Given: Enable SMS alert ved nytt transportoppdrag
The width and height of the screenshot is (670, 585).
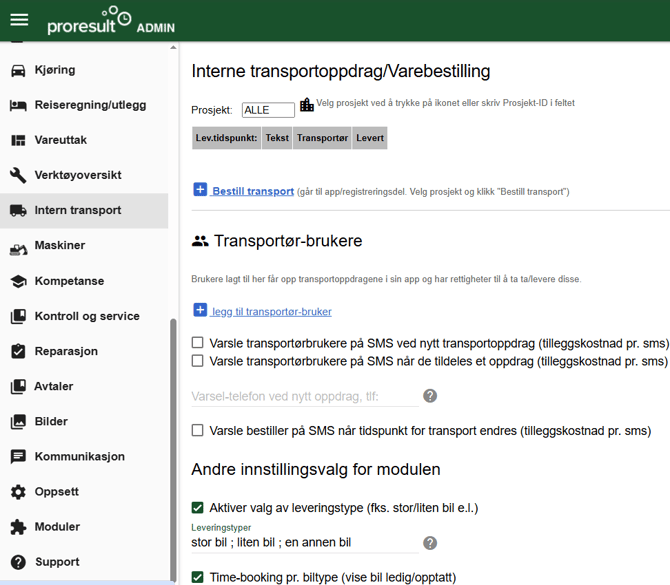Looking at the screenshot, I should 198,342.
